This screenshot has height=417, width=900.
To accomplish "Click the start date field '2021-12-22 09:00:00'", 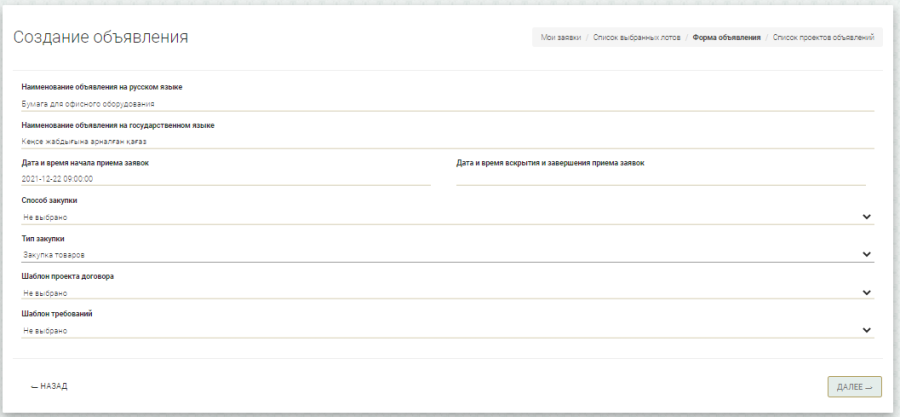I will point(225,179).
